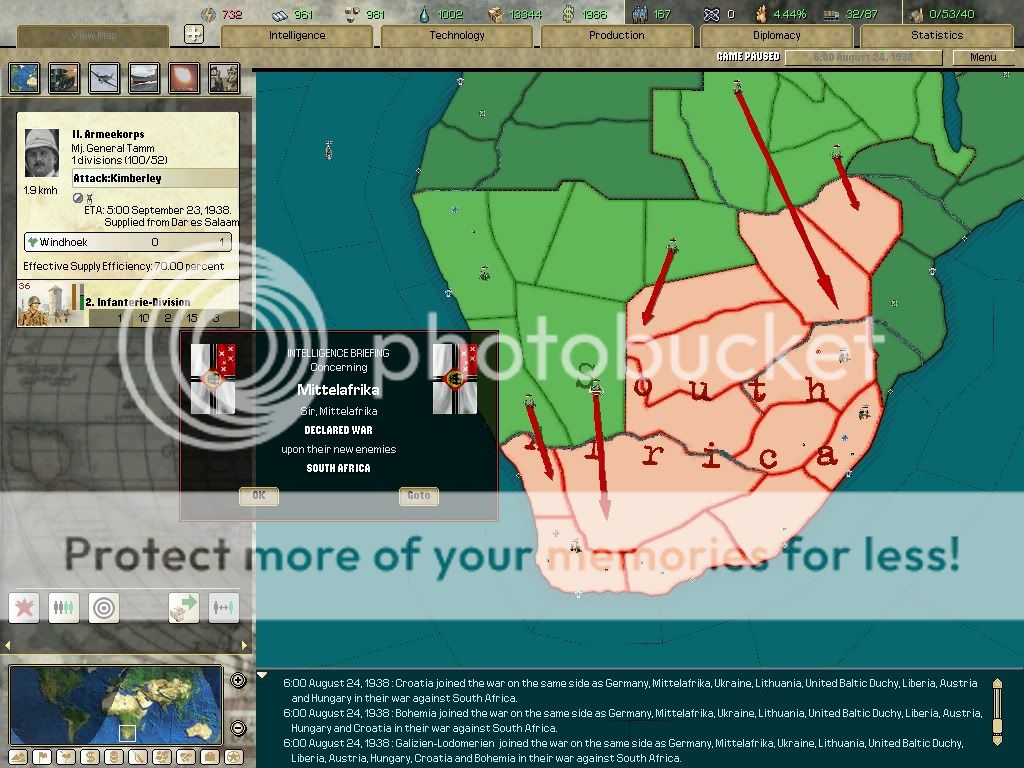Collapse the message log triangle
The height and width of the screenshot is (768, 1024).
point(263,675)
